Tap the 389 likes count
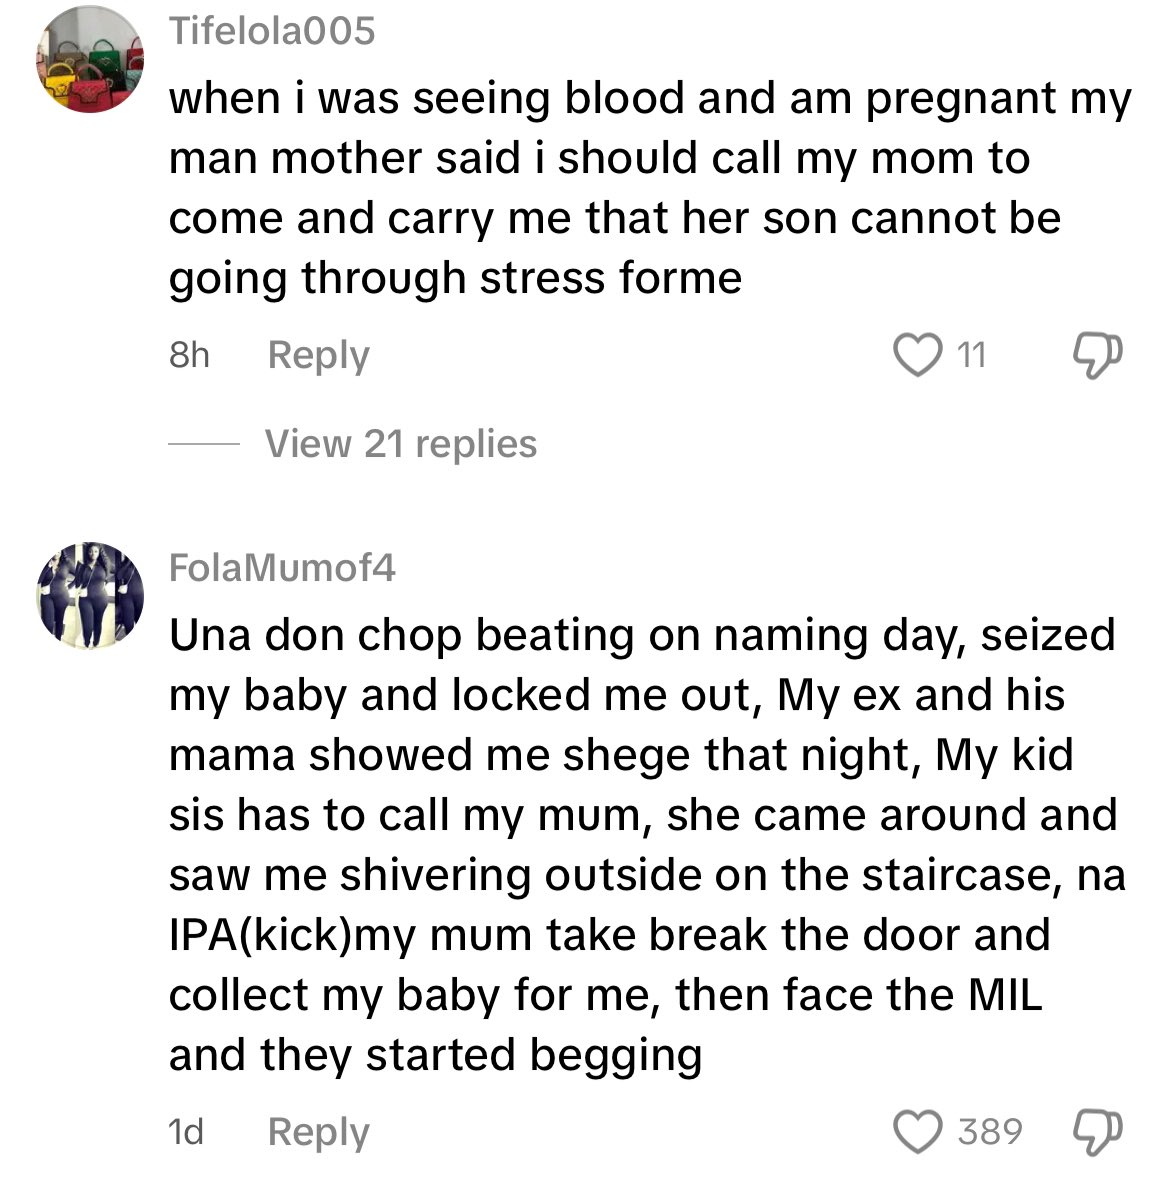 click(990, 1132)
